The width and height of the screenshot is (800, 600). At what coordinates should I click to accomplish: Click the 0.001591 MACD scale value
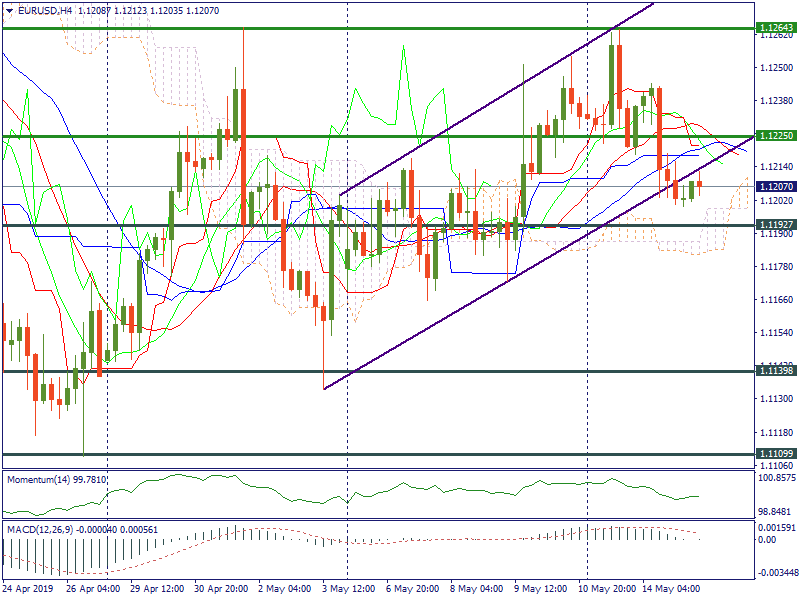[x=776, y=527]
